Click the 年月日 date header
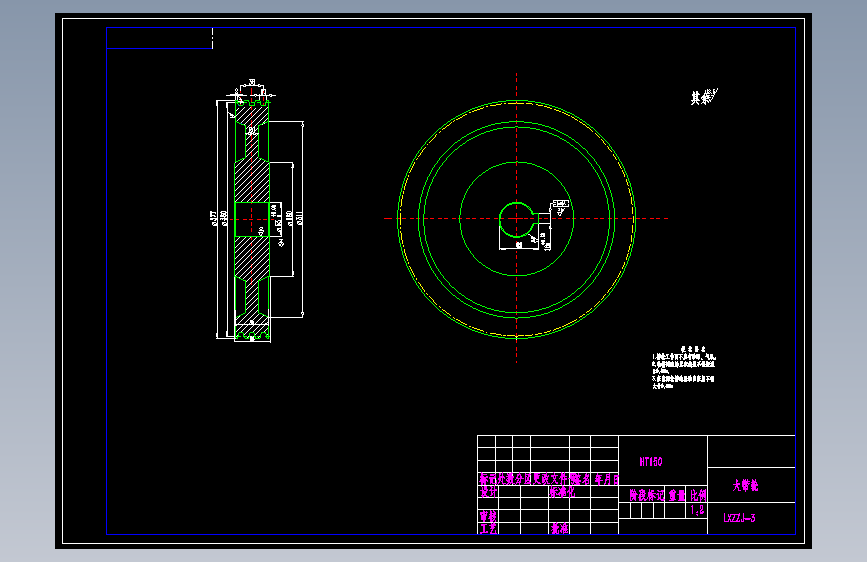Screen dimensions: 867x562 (x=607, y=480)
